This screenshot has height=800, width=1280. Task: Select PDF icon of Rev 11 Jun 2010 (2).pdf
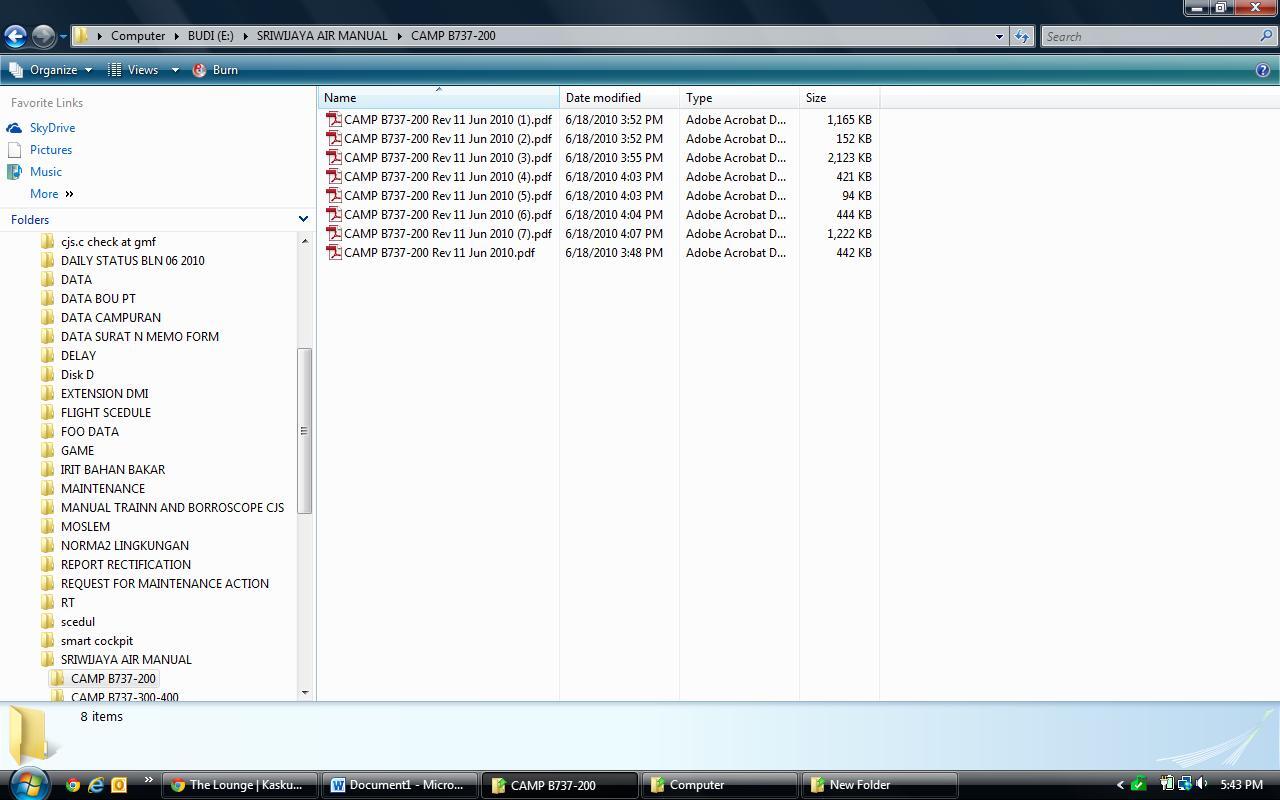(x=334, y=138)
